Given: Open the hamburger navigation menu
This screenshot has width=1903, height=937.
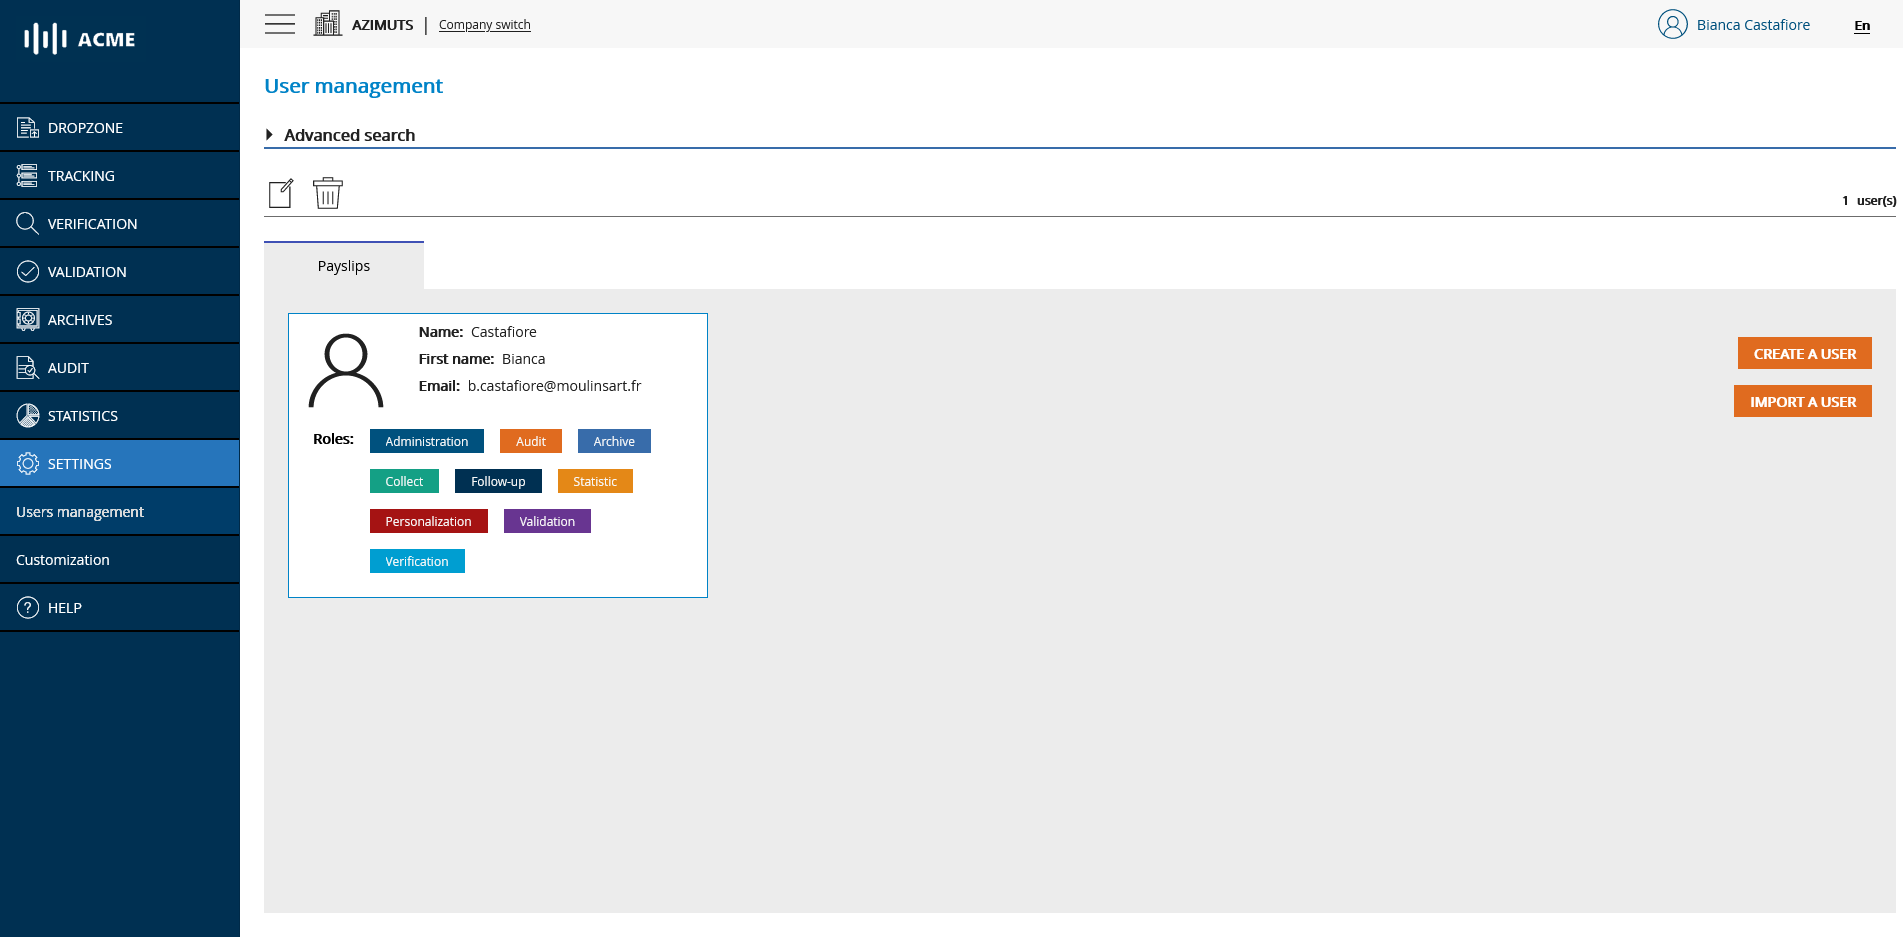Looking at the screenshot, I should coord(280,24).
